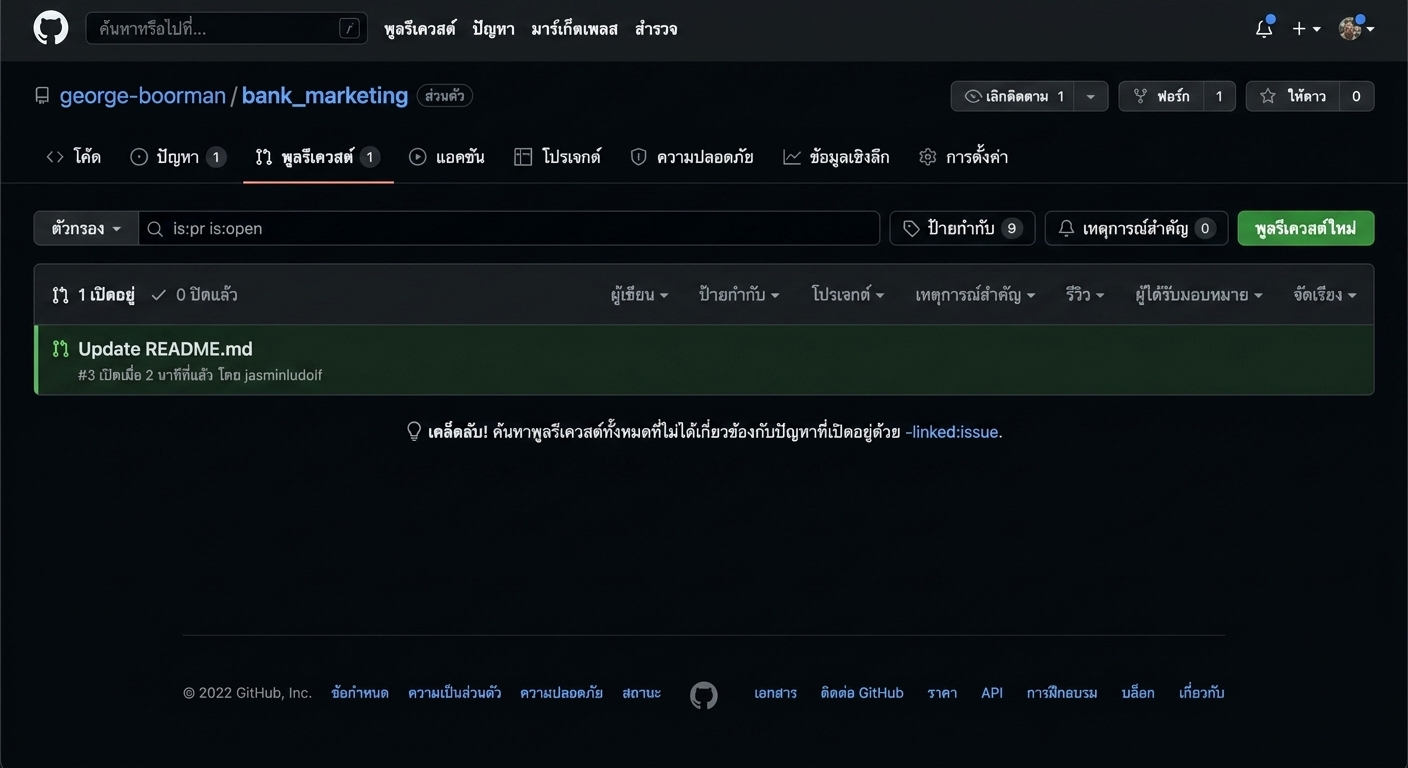Image resolution: width=1408 pixels, height=768 pixels.
Task: Click the GitHub logo in the footer
Action: click(704, 695)
